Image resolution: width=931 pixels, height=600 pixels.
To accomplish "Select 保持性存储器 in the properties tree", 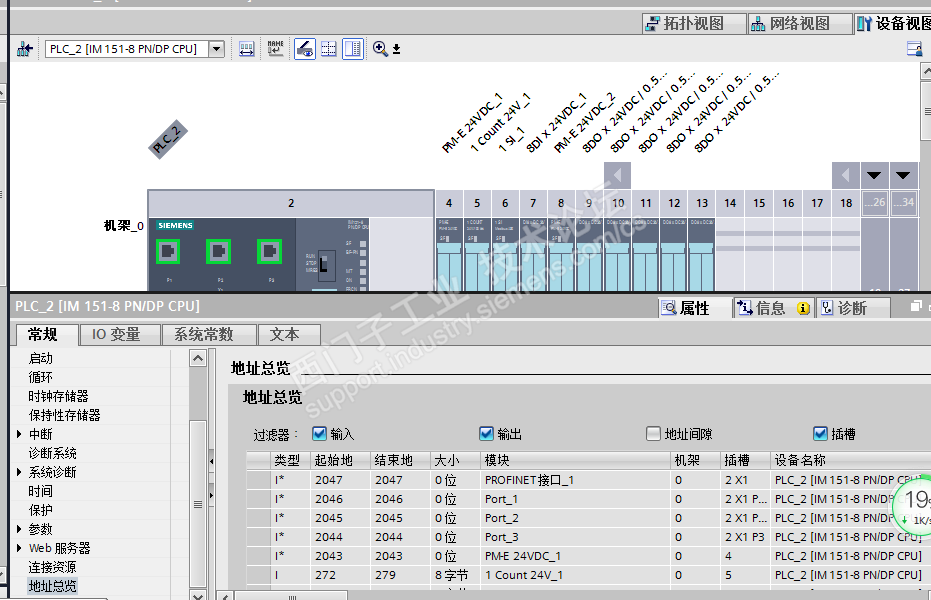I will [65, 415].
